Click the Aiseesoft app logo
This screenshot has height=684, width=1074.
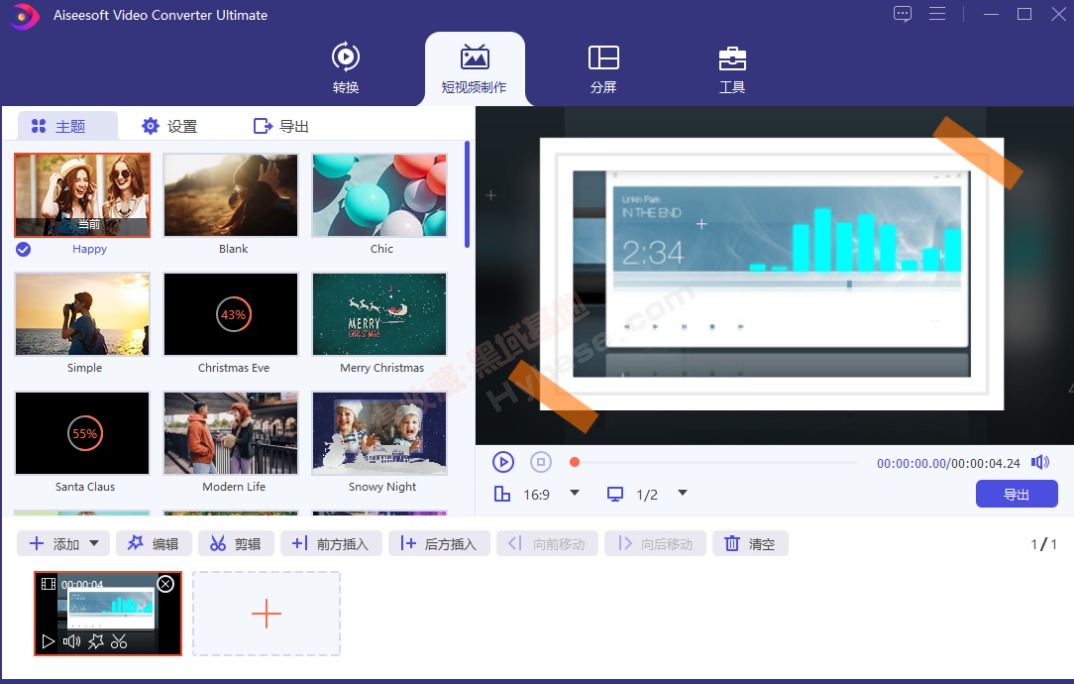tap(25, 15)
